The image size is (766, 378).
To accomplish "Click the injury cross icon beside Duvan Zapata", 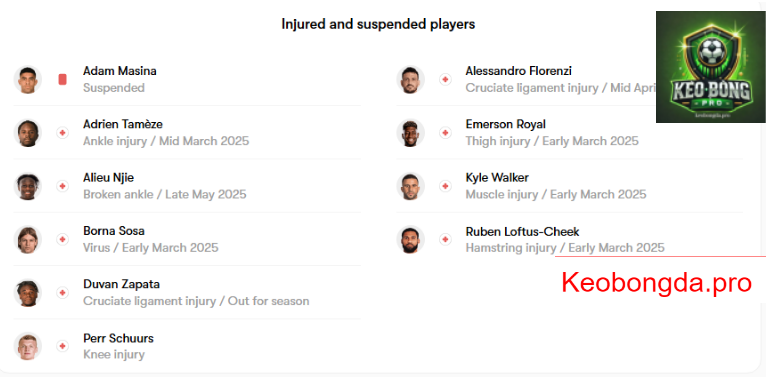I will (63, 292).
